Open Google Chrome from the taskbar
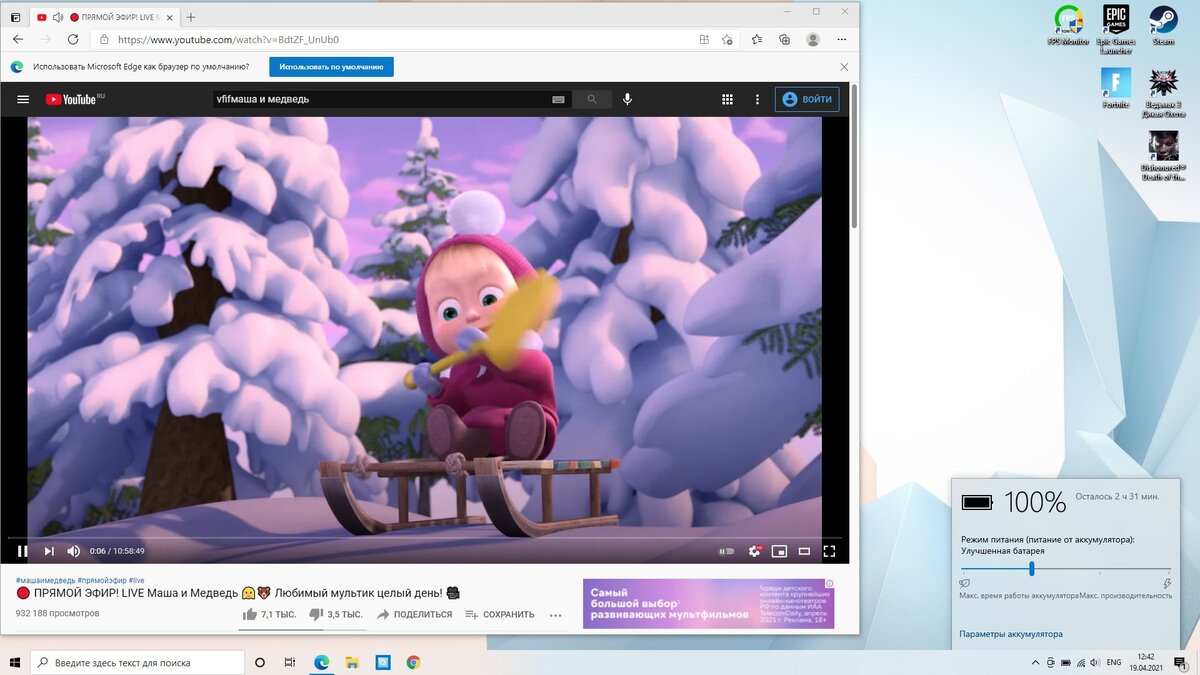Image resolution: width=1200 pixels, height=675 pixels. (x=413, y=662)
